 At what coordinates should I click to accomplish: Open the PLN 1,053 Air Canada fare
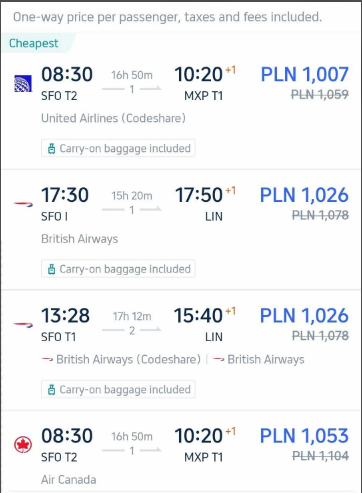(x=304, y=436)
